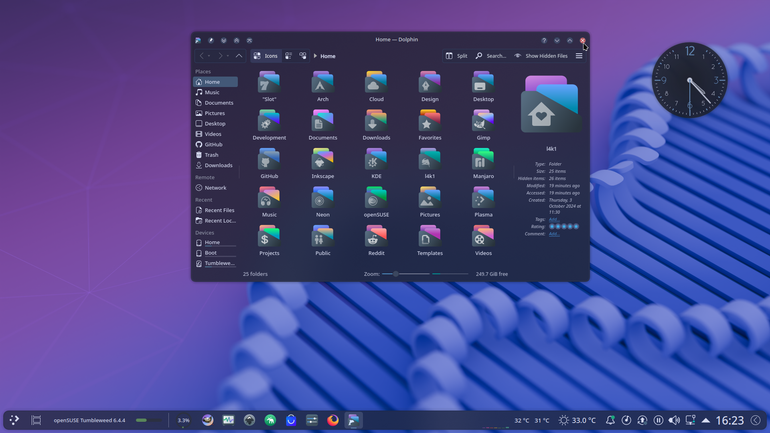Open the Videos folder in file view
The height and width of the screenshot is (433, 770).
pyautogui.click(x=483, y=241)
